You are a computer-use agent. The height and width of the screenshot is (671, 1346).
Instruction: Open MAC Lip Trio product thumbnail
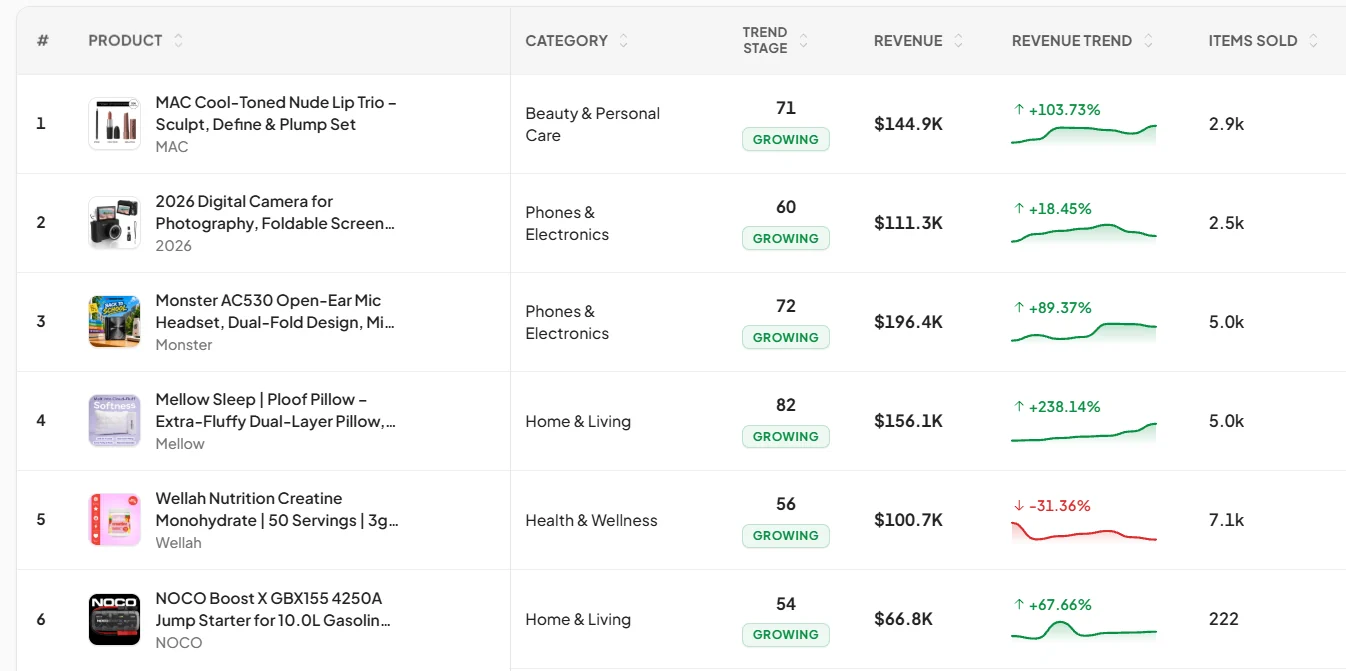[x=114, y=124]
